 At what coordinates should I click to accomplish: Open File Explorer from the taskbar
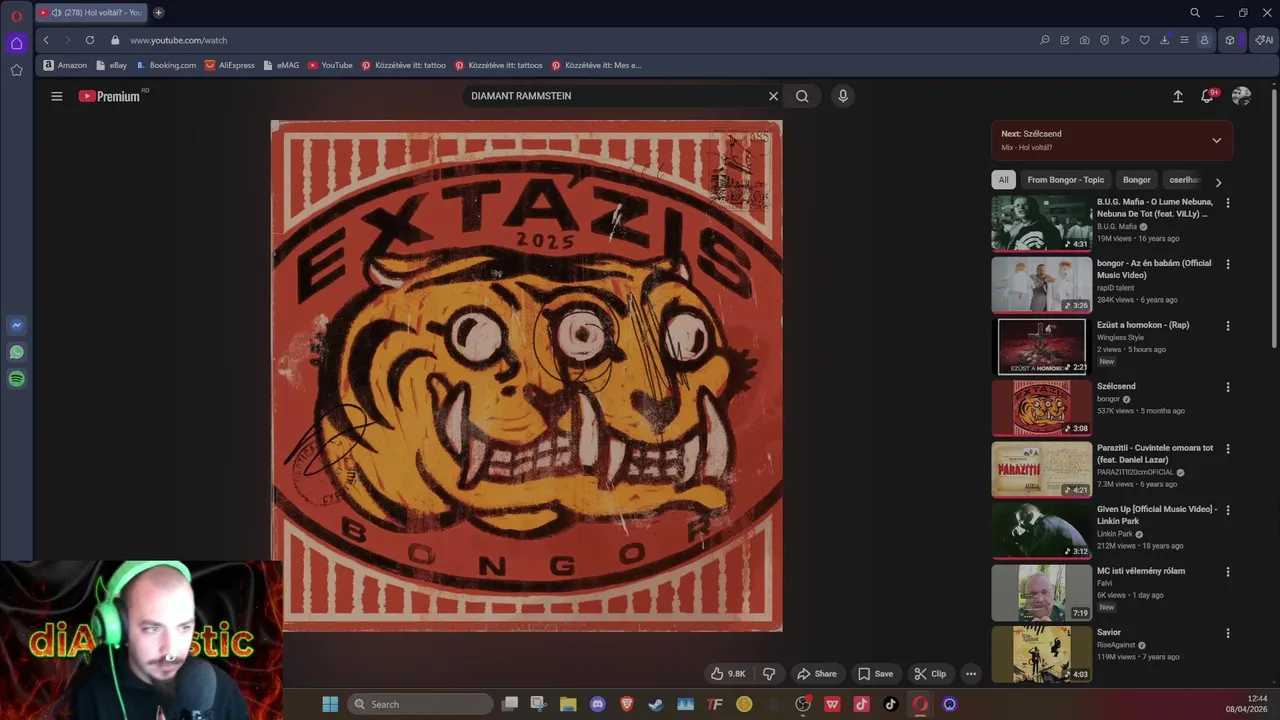click(x=568, y=704)
